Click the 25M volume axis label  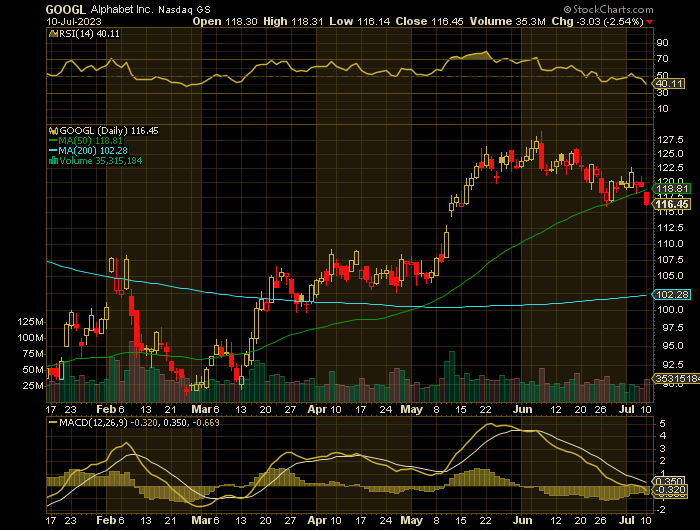(33, 386)
